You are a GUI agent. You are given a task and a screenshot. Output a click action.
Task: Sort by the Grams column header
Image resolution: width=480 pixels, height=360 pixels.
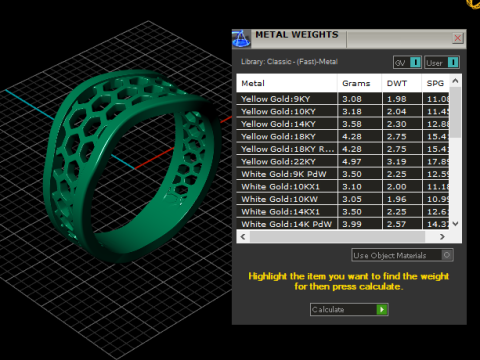point(359,83)
